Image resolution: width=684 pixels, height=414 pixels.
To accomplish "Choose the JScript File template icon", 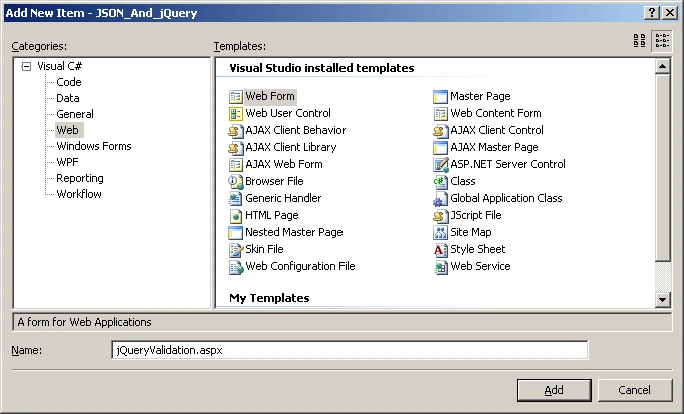I will pyautogui.click(x=440, y=216).
